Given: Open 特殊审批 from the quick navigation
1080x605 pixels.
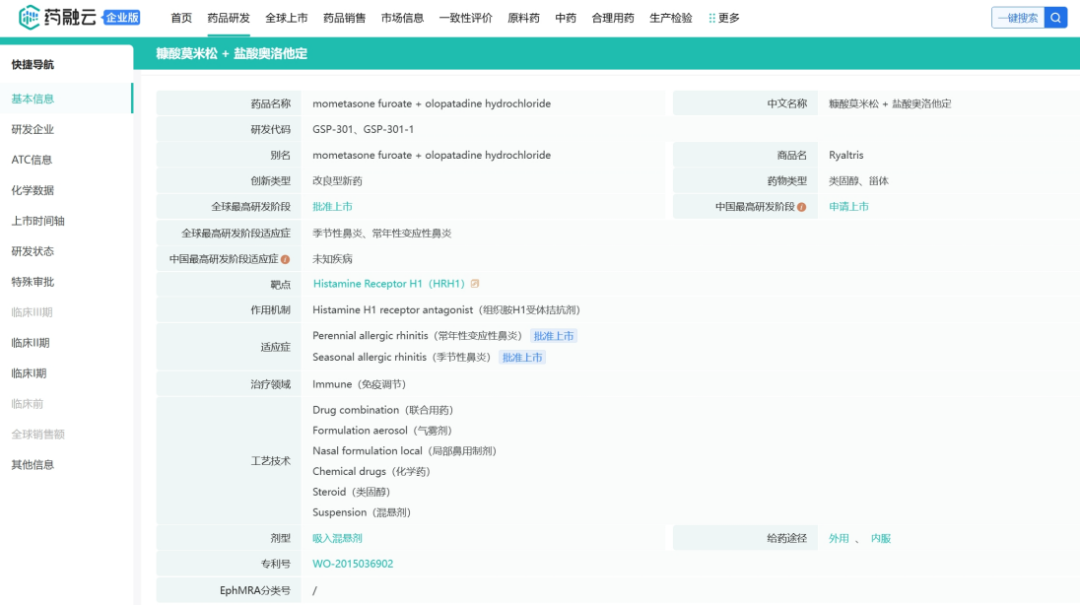Looking at the screenshot, I should click(x=33, y=282).
